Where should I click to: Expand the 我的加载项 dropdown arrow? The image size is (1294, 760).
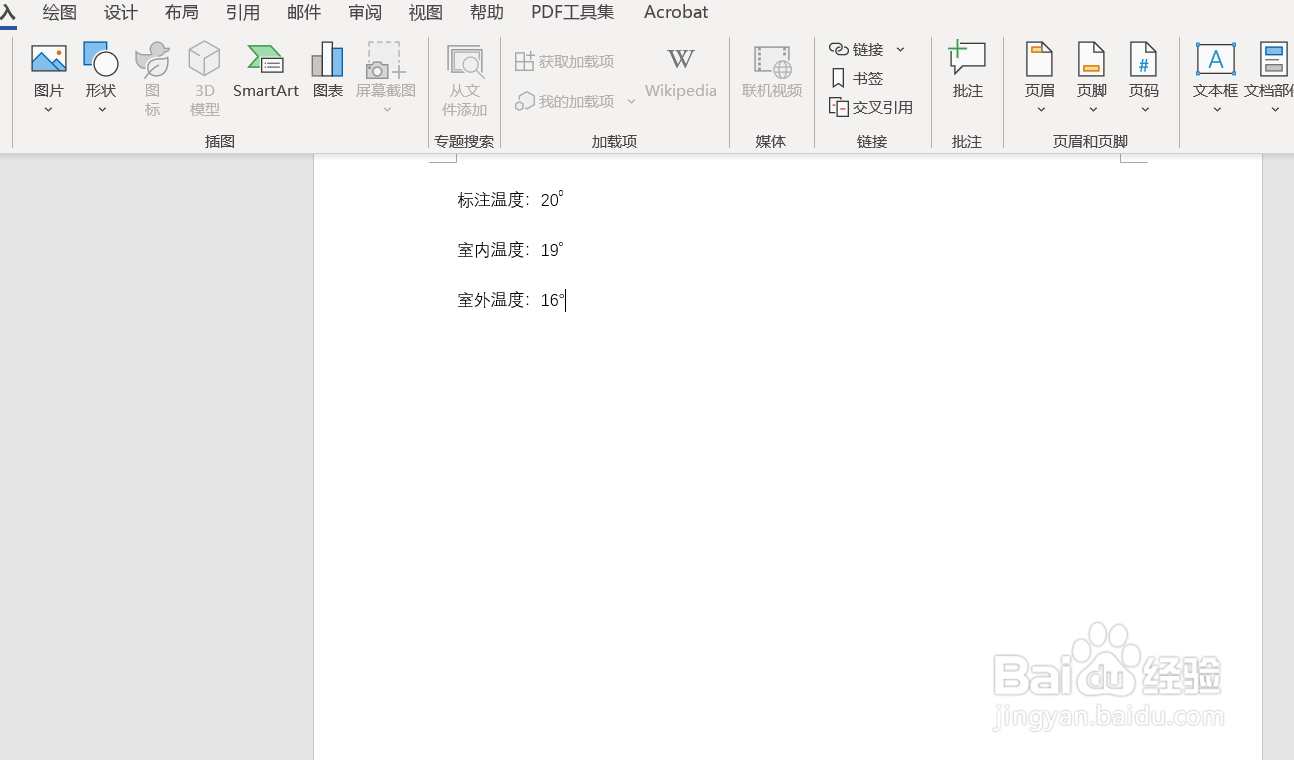coord(631,102)
